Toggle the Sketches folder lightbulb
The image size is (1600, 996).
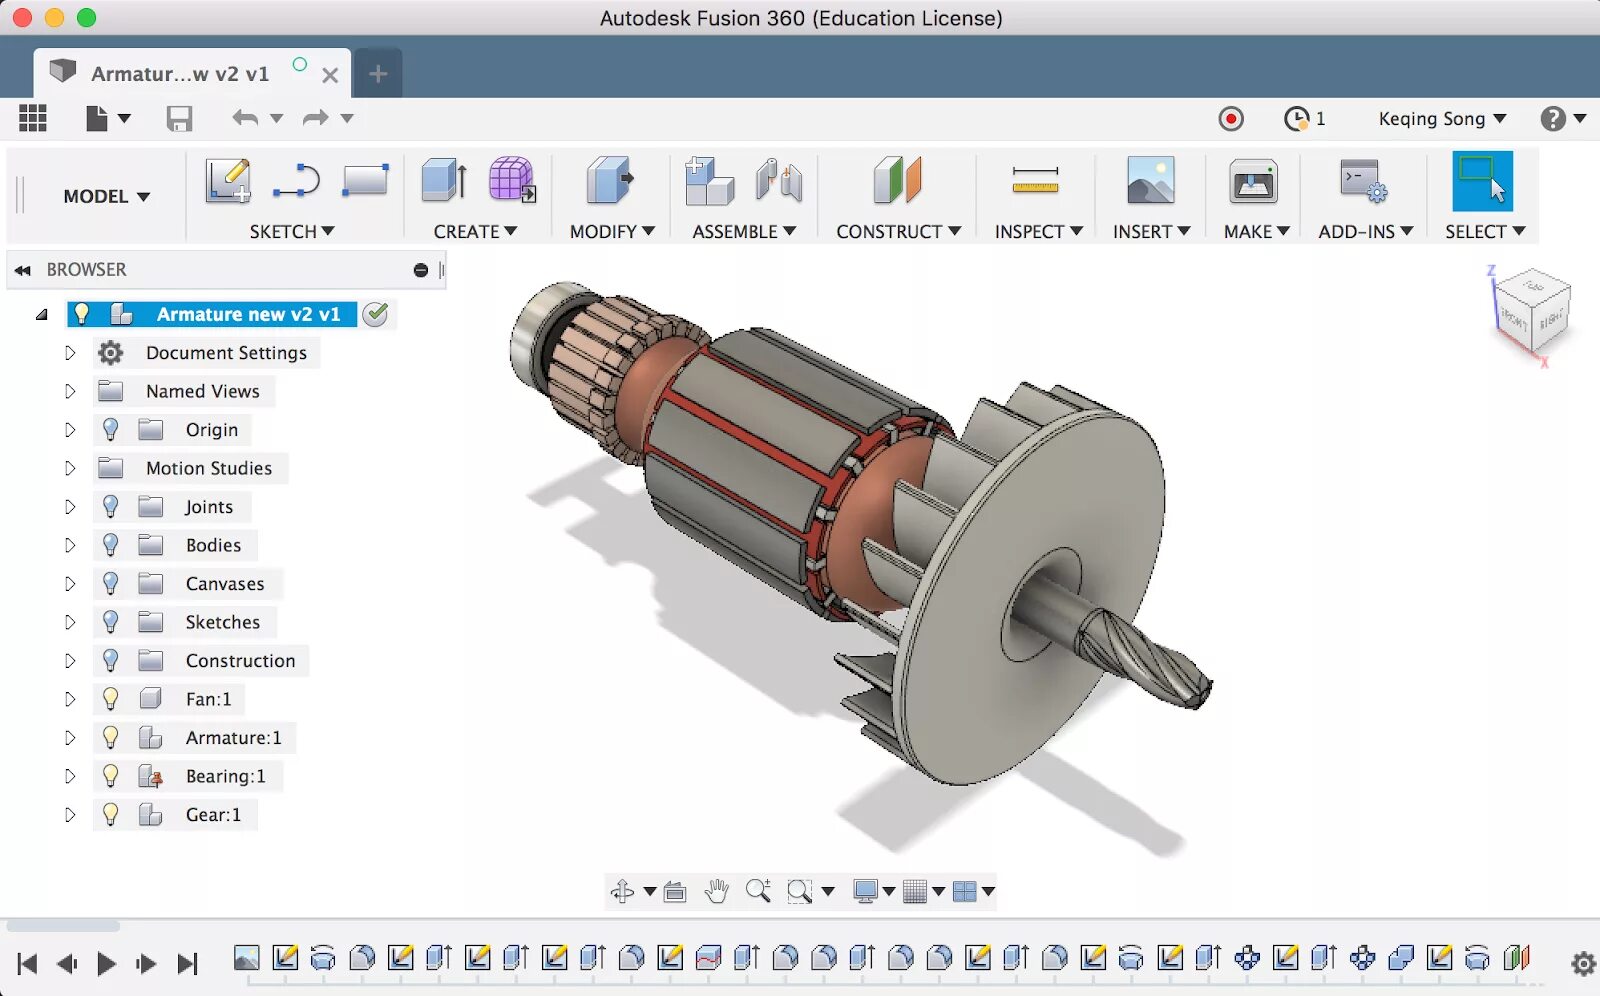pos(111,622)
